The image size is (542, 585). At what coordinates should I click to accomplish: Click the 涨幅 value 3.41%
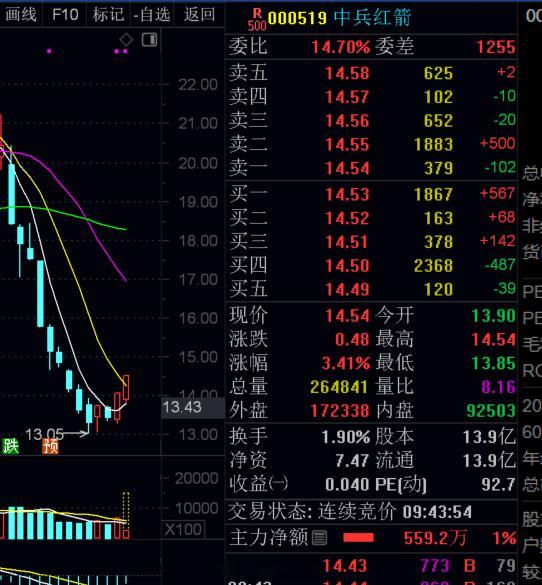(346, 363)
